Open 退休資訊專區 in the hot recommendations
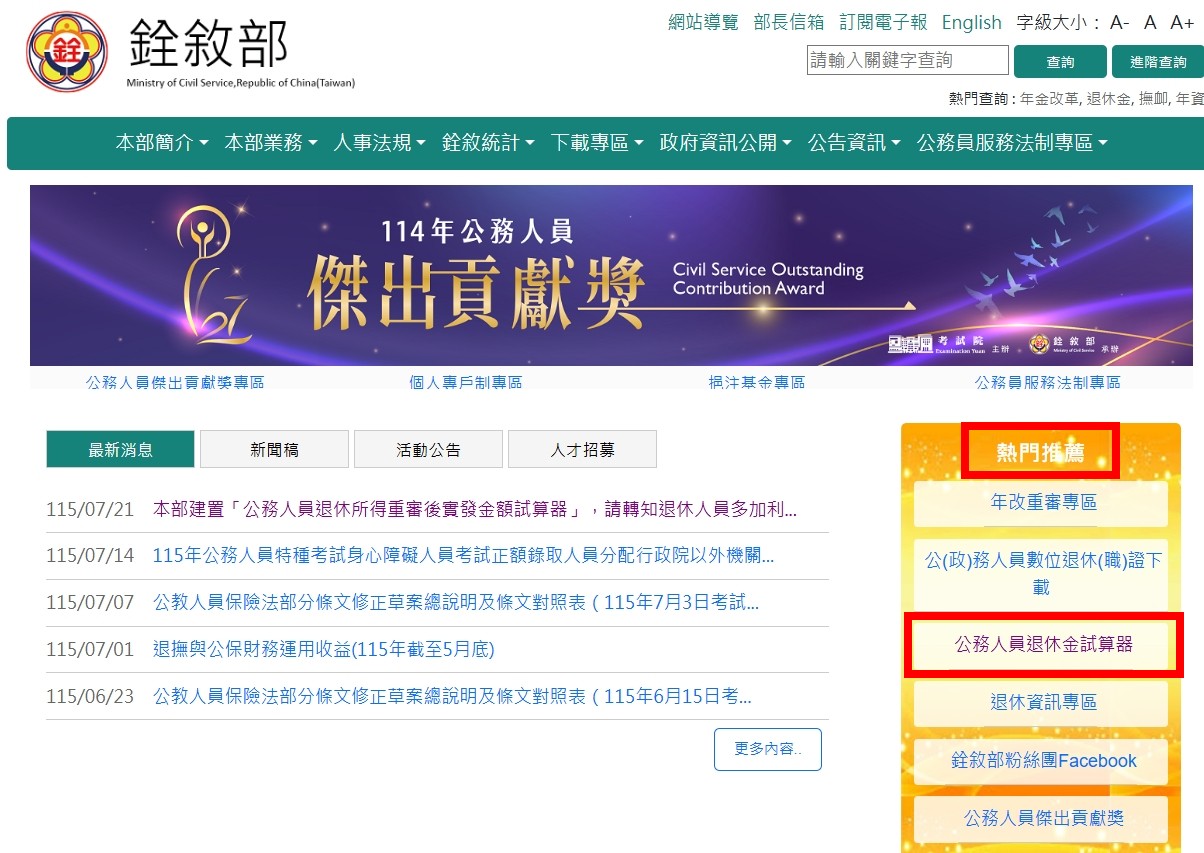Image resolution: width=1204 pixels, height=853 pixels. [1041, 703]
